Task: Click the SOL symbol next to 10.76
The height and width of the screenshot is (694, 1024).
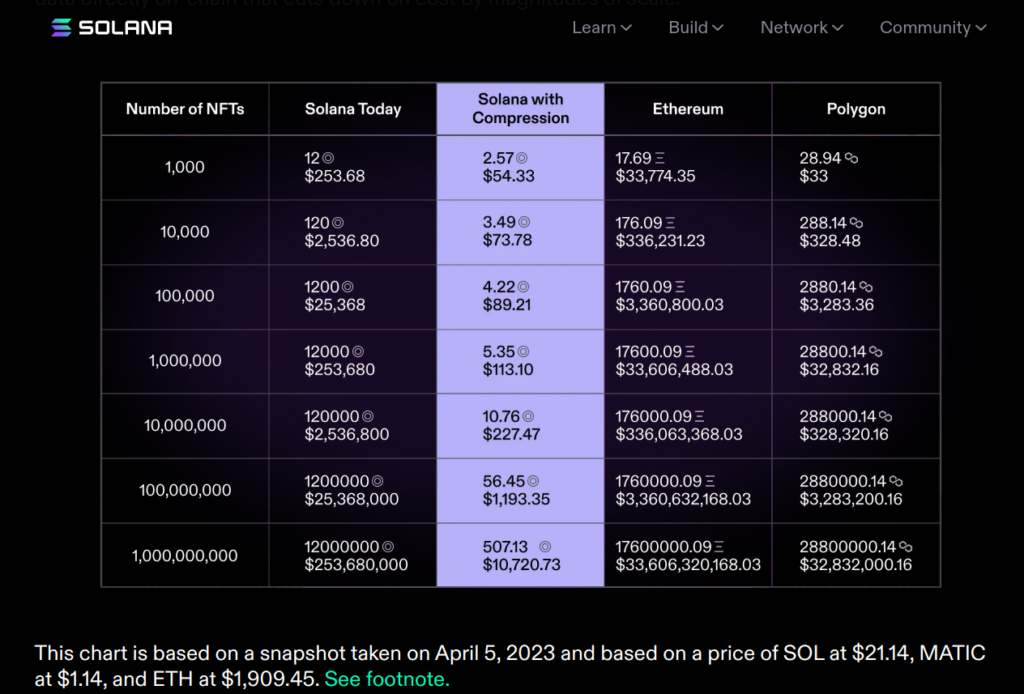Action: point(528,416)
